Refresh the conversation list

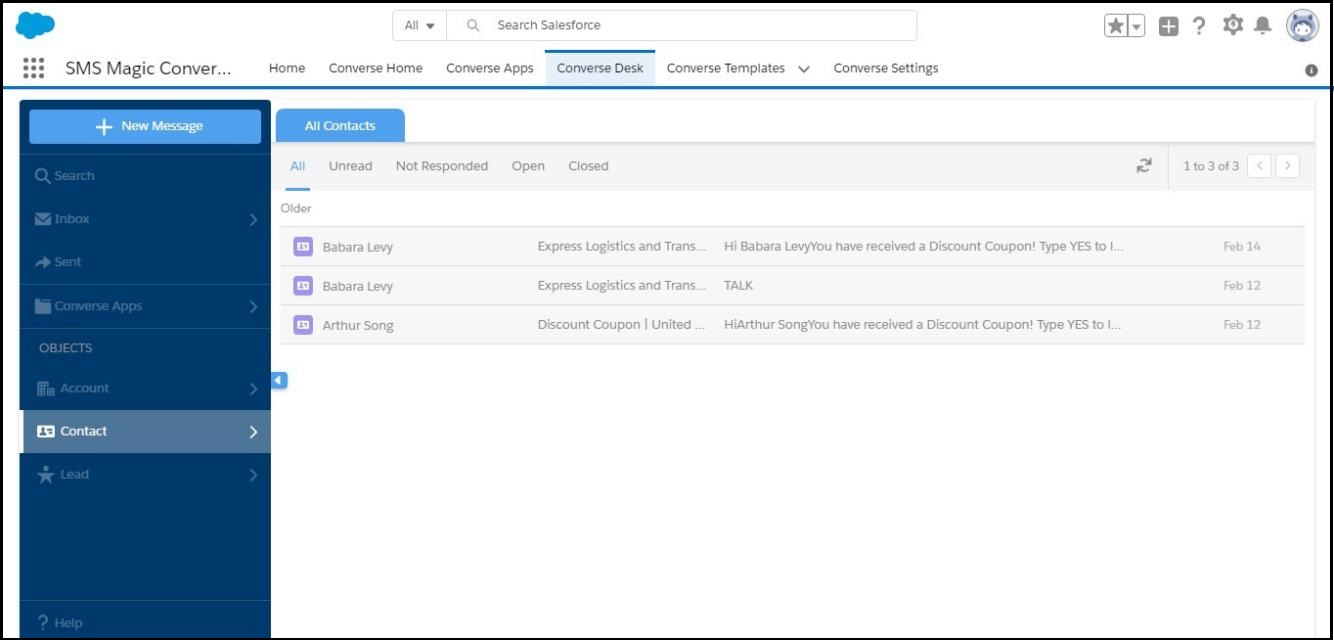(1144, 166)
